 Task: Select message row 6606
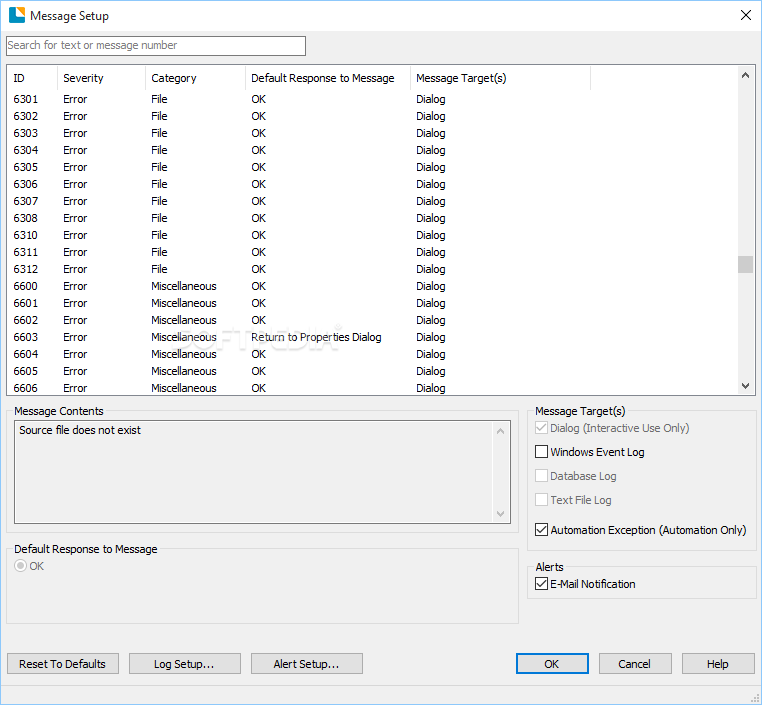click(372, 388)
